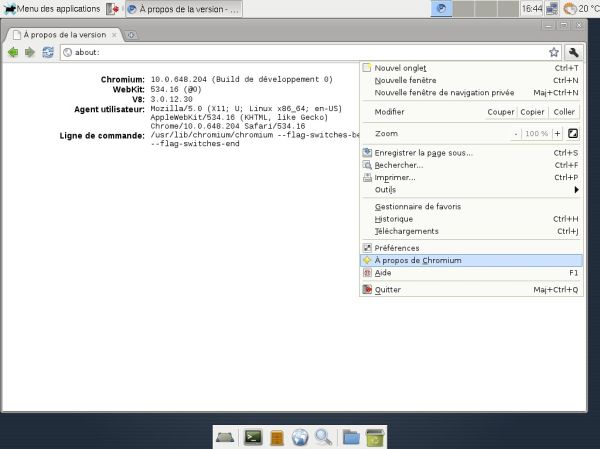Click show desktop icon in dock
The width and height of the screenshot is (600, 449).
pyautogui.click(x=225, y=437)
